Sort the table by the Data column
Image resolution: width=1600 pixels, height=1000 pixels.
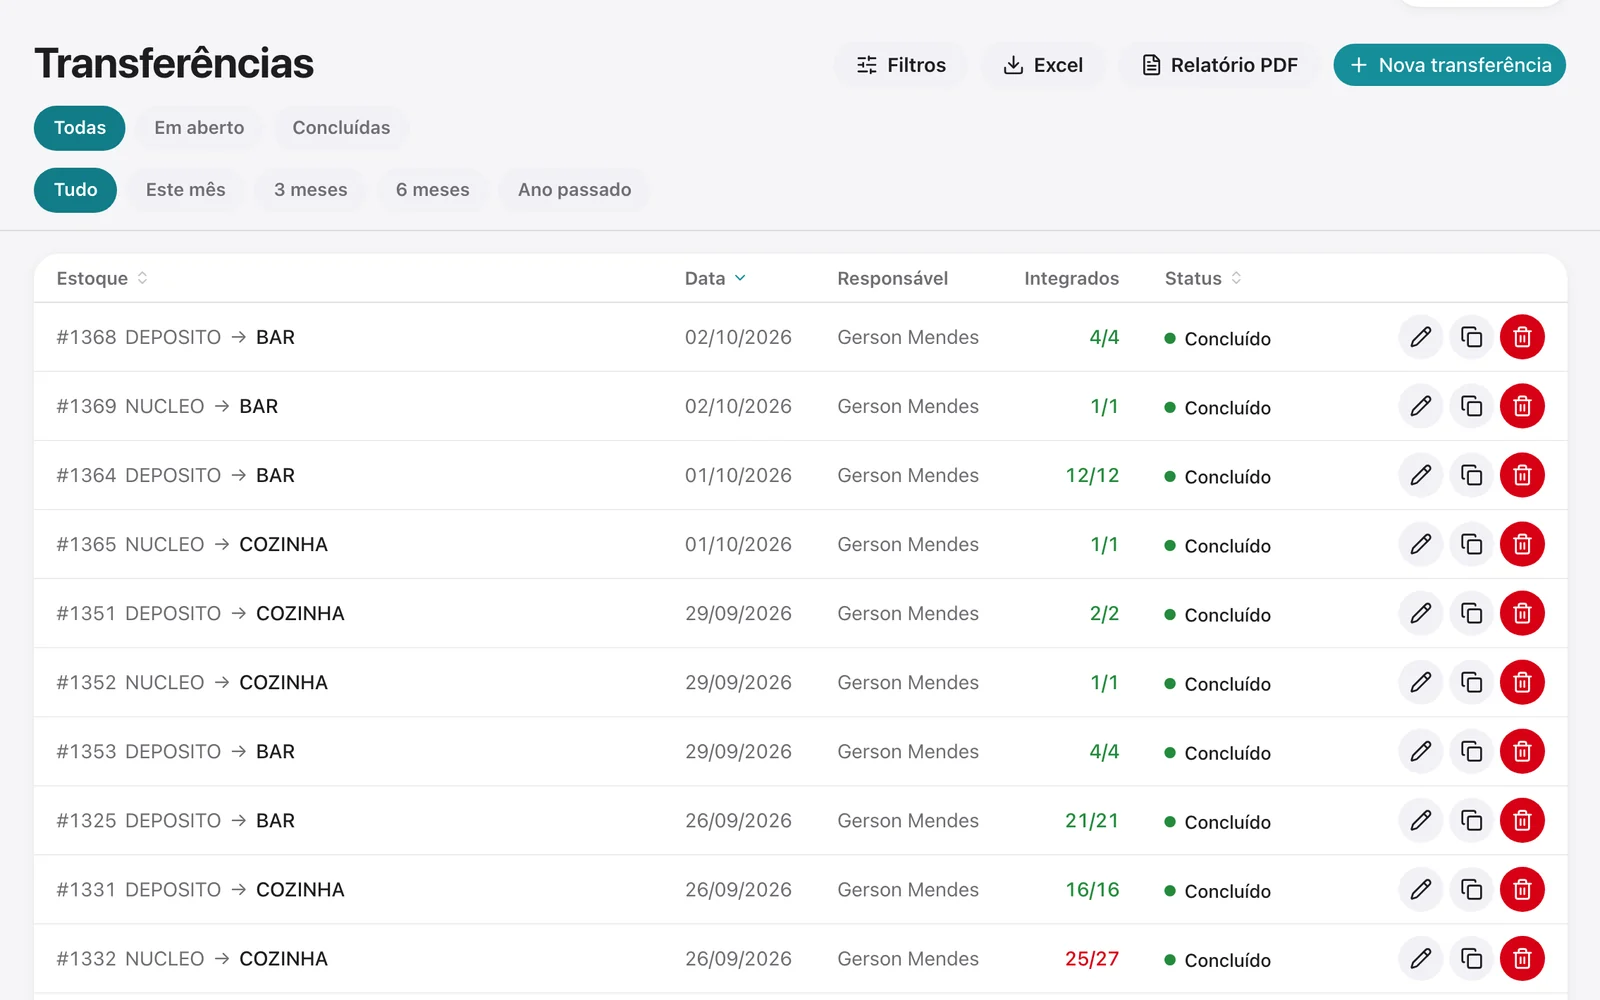pyautogui.click(x=715, y=278)
